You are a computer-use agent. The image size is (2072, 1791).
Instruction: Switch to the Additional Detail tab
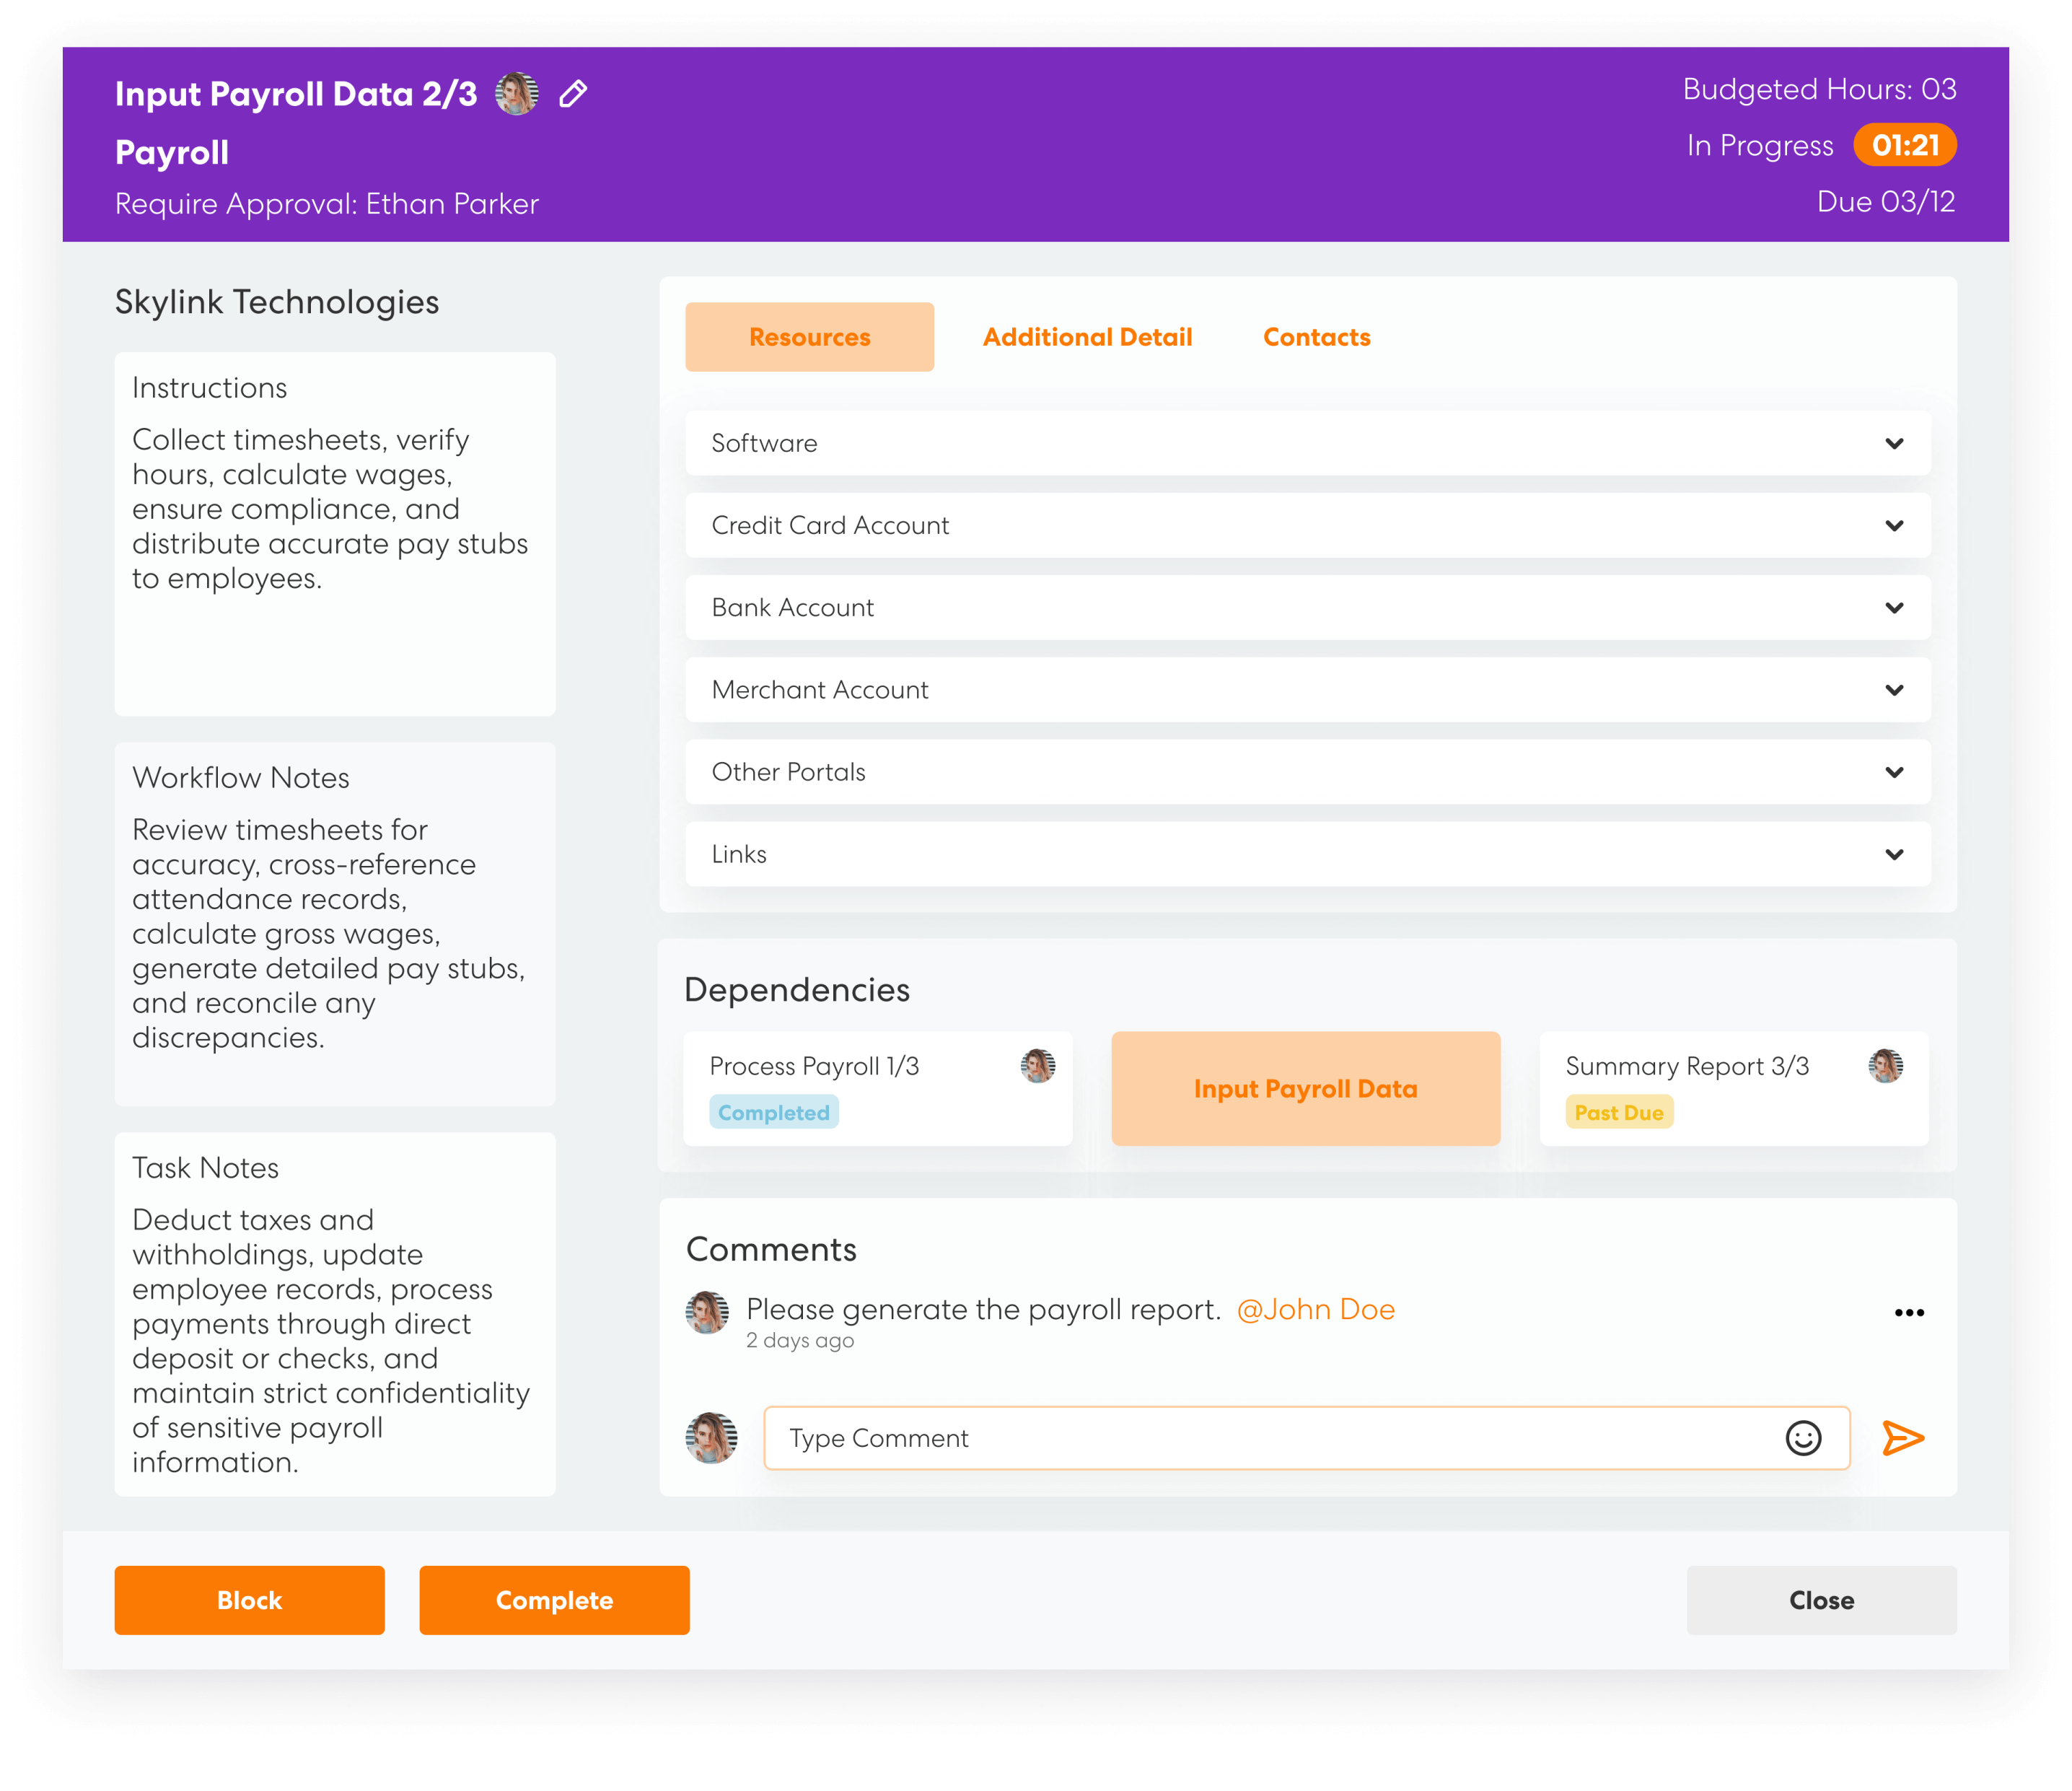(1087, 337)
